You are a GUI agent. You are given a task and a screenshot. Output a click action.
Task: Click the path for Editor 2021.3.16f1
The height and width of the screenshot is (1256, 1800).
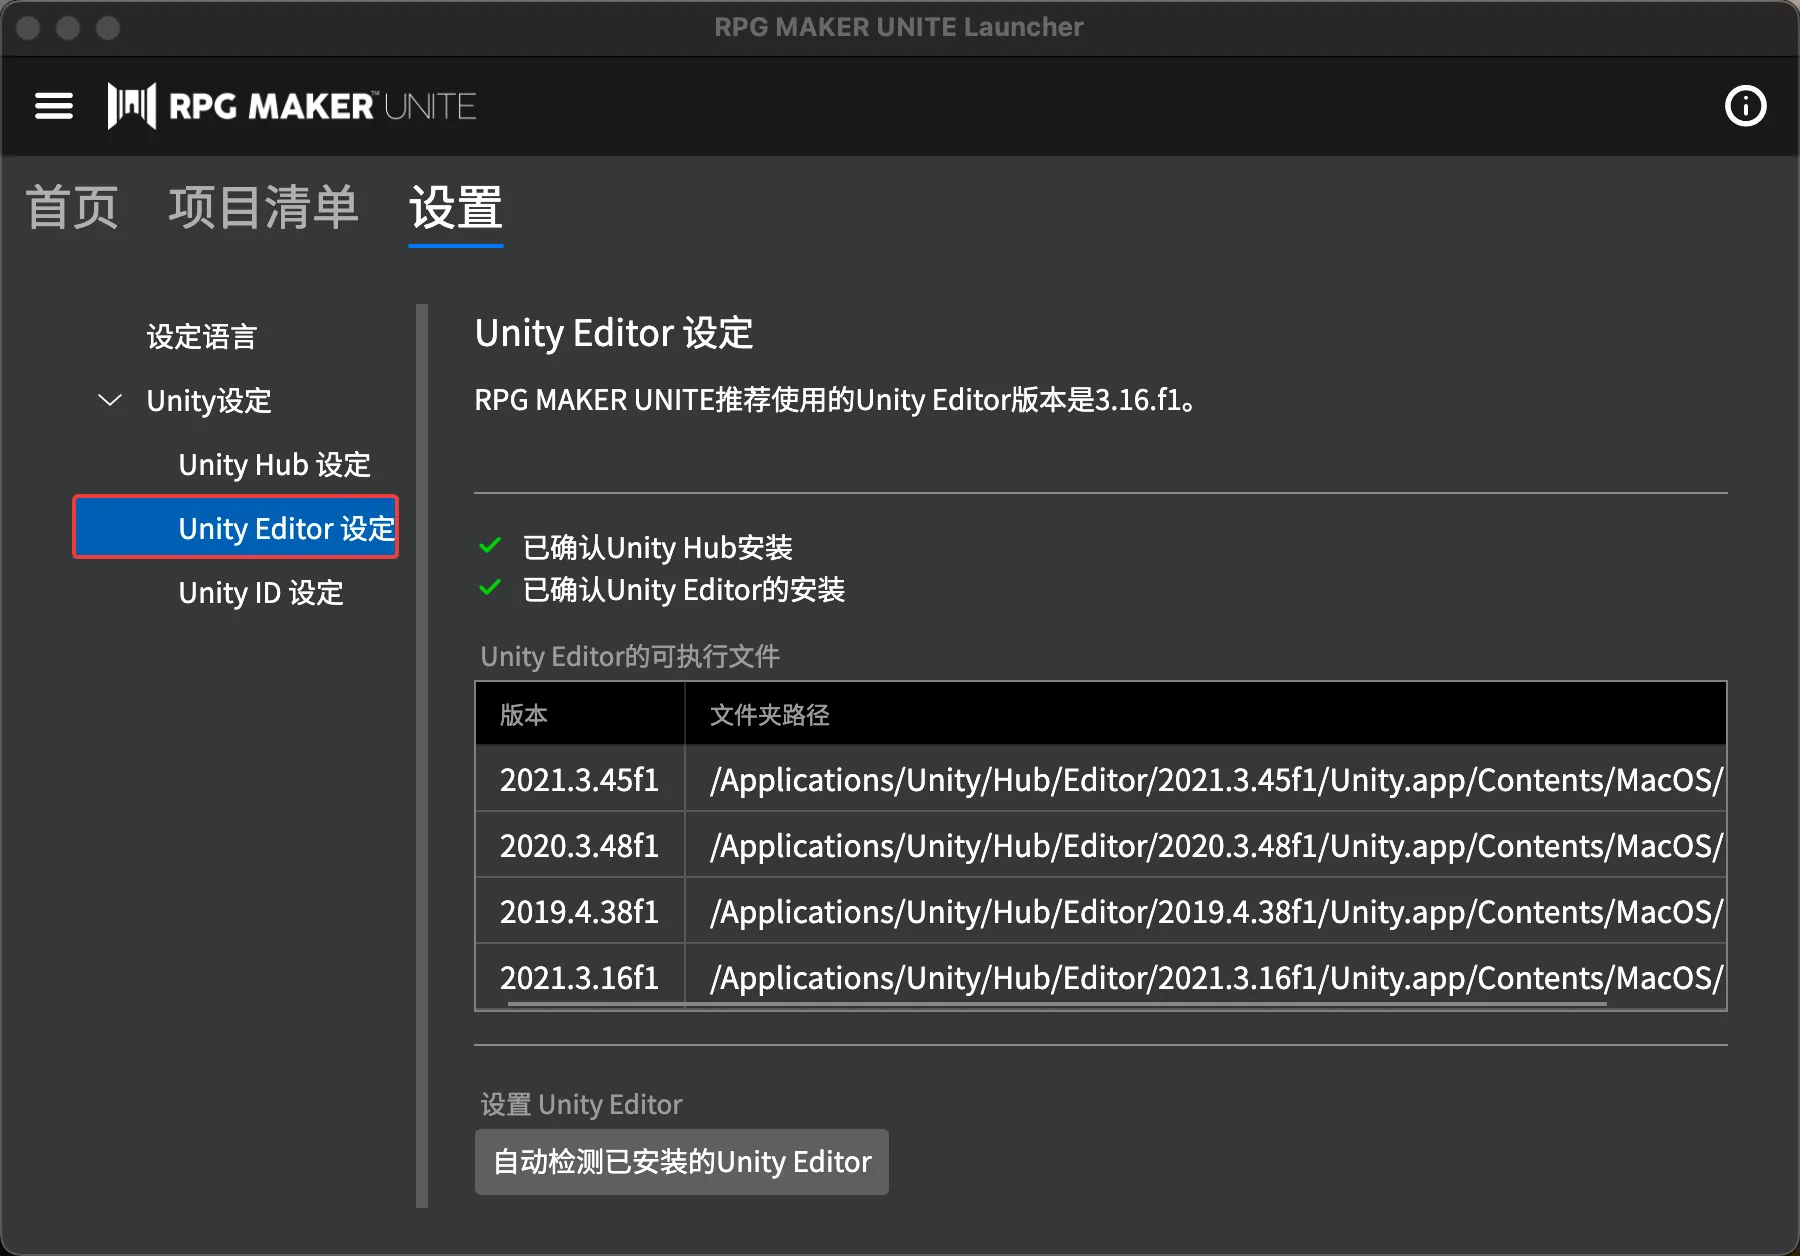pos(1206,977)
